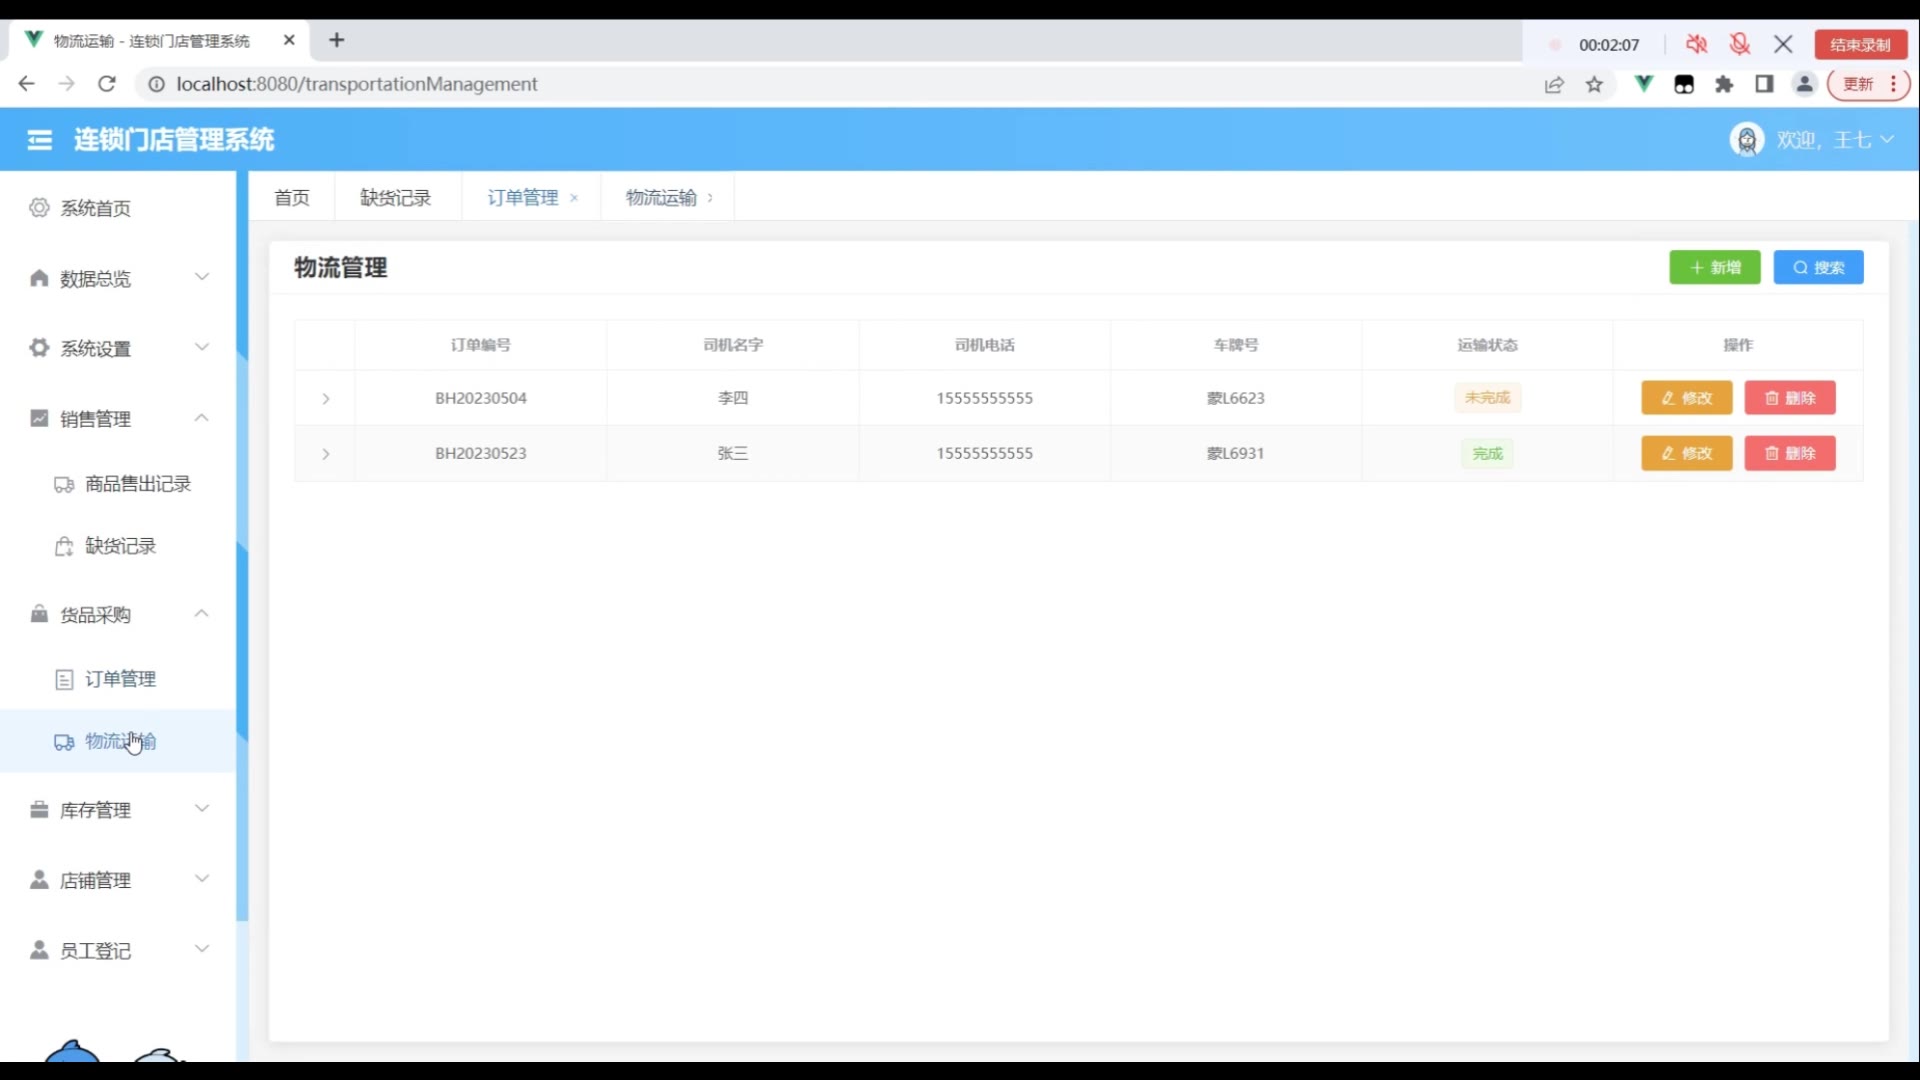Expand row for order BH20230523
The image size is (1920, 1080).
[325, 454]
